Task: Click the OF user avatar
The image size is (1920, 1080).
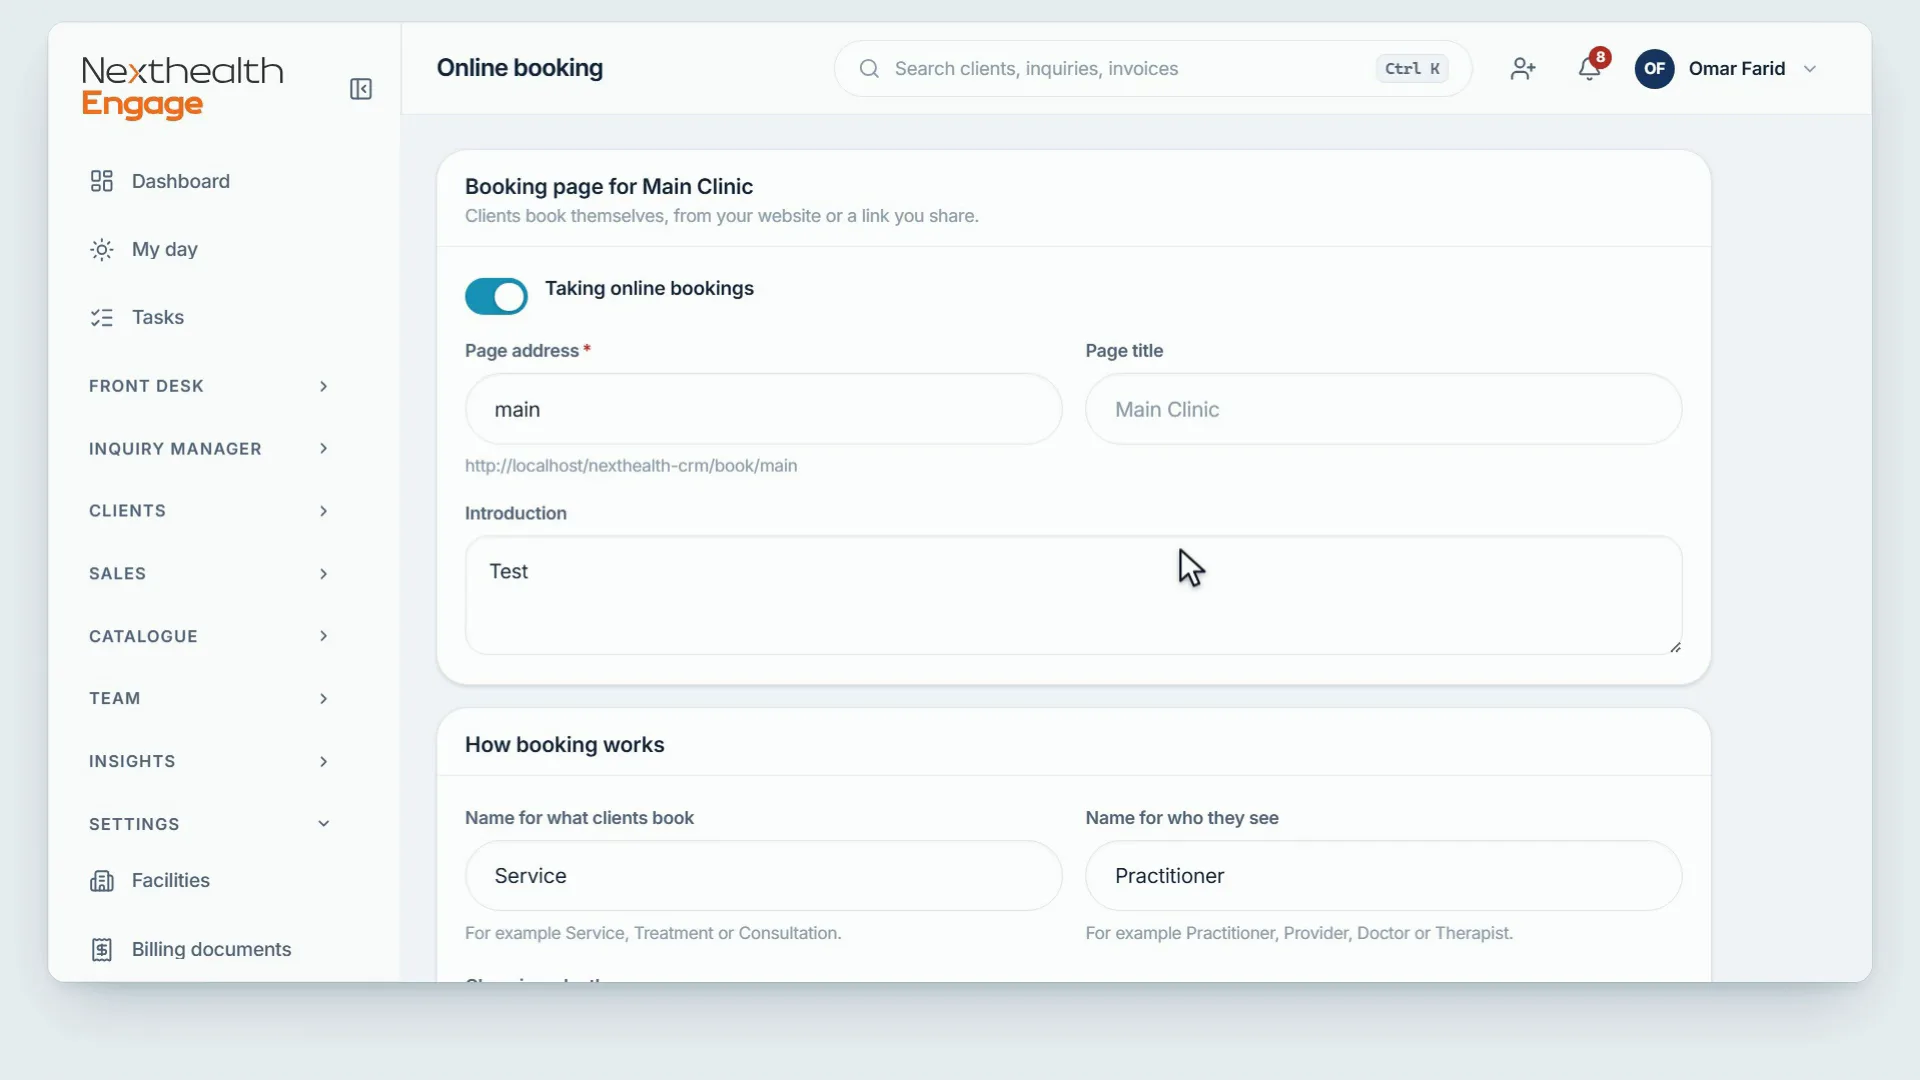Action: pos(1655,69)
